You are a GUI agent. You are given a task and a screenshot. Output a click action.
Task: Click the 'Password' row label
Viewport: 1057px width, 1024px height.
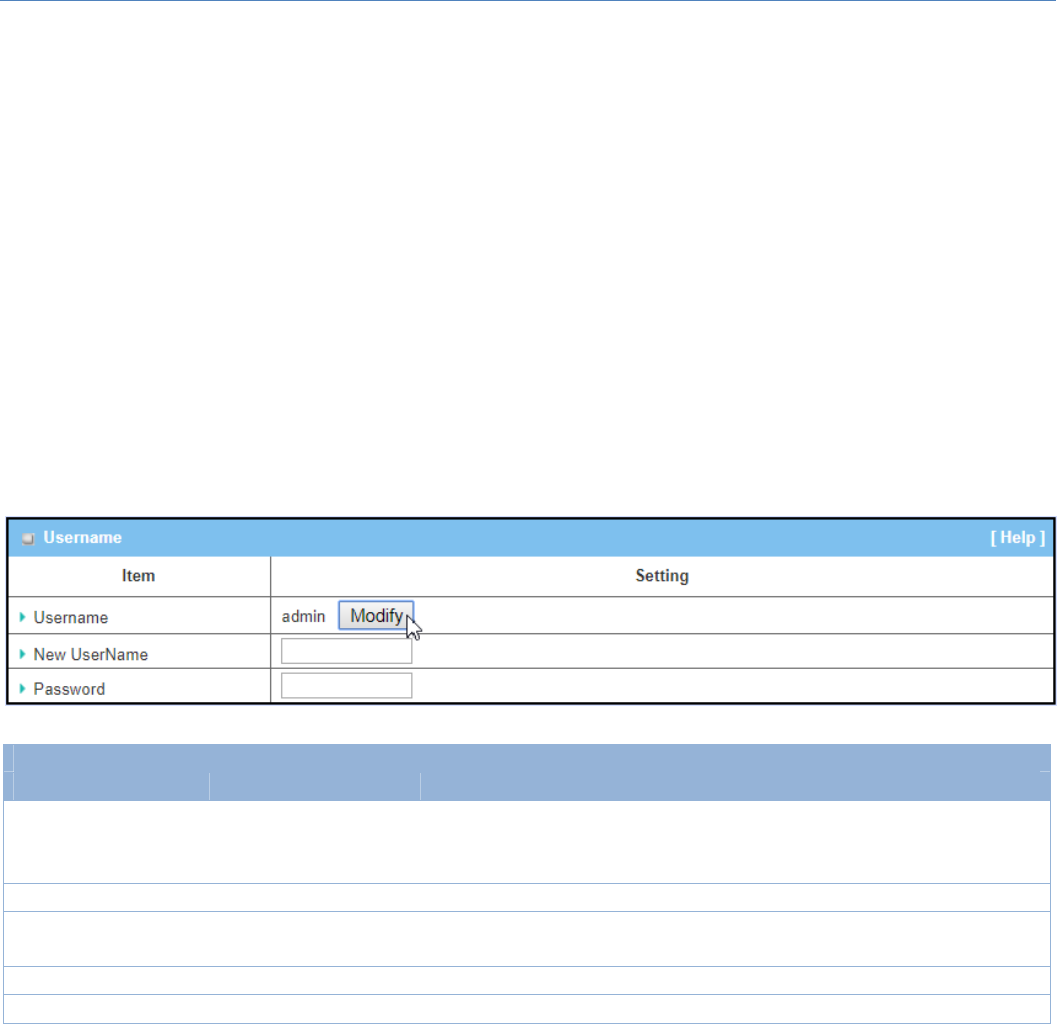(69, 689)
